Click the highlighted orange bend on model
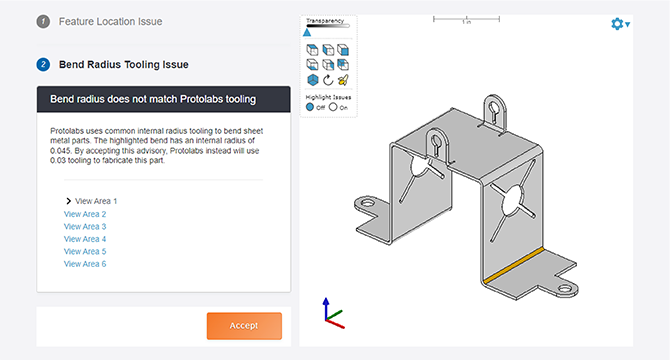The width and height of the screenshot is (670, 360). pyautogui.click(x=514, y=265)
